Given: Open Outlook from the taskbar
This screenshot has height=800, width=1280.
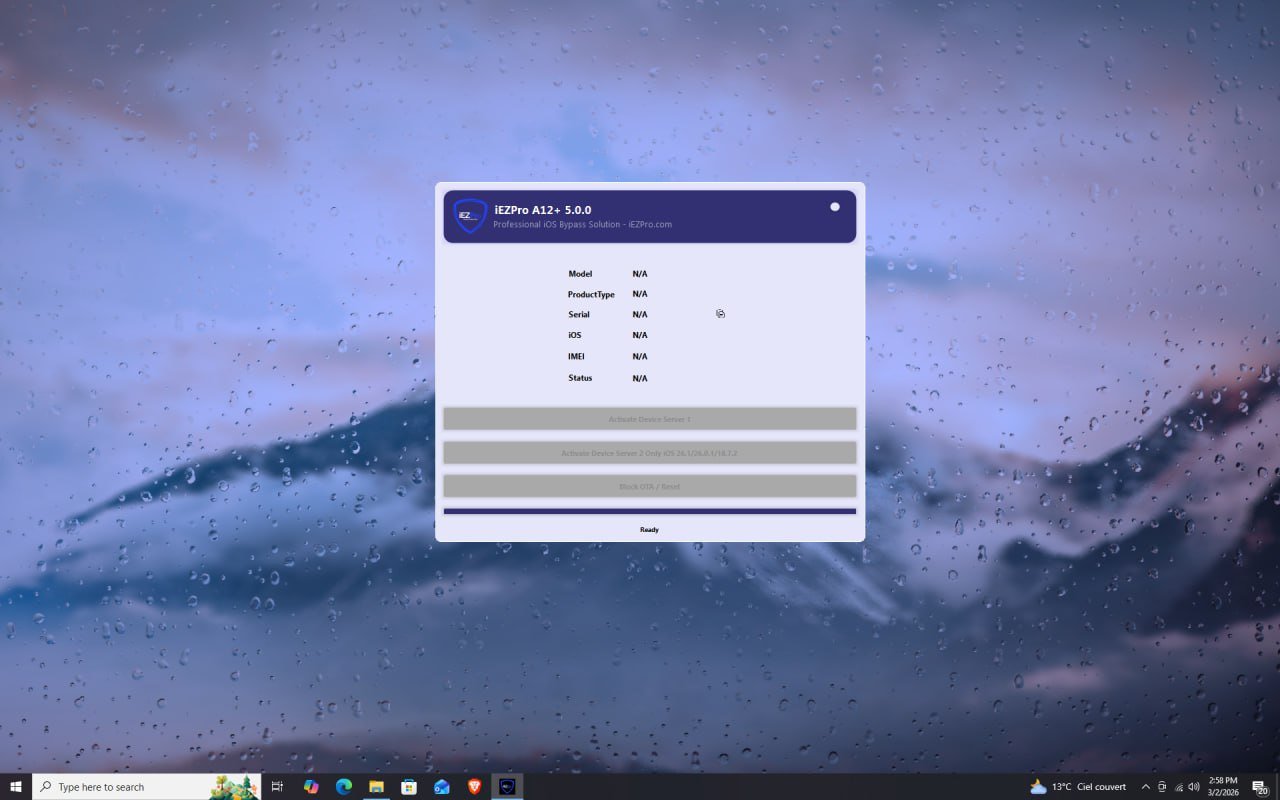Looking at the screenshot, I should coord(442,787).
